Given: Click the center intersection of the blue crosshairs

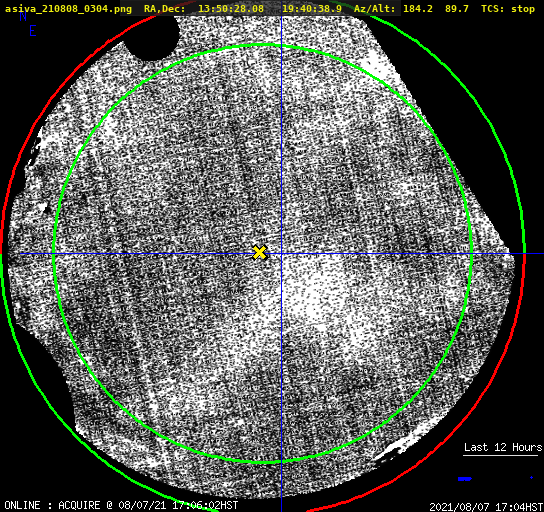Looking at the screenshot, I should coord(281,254).
